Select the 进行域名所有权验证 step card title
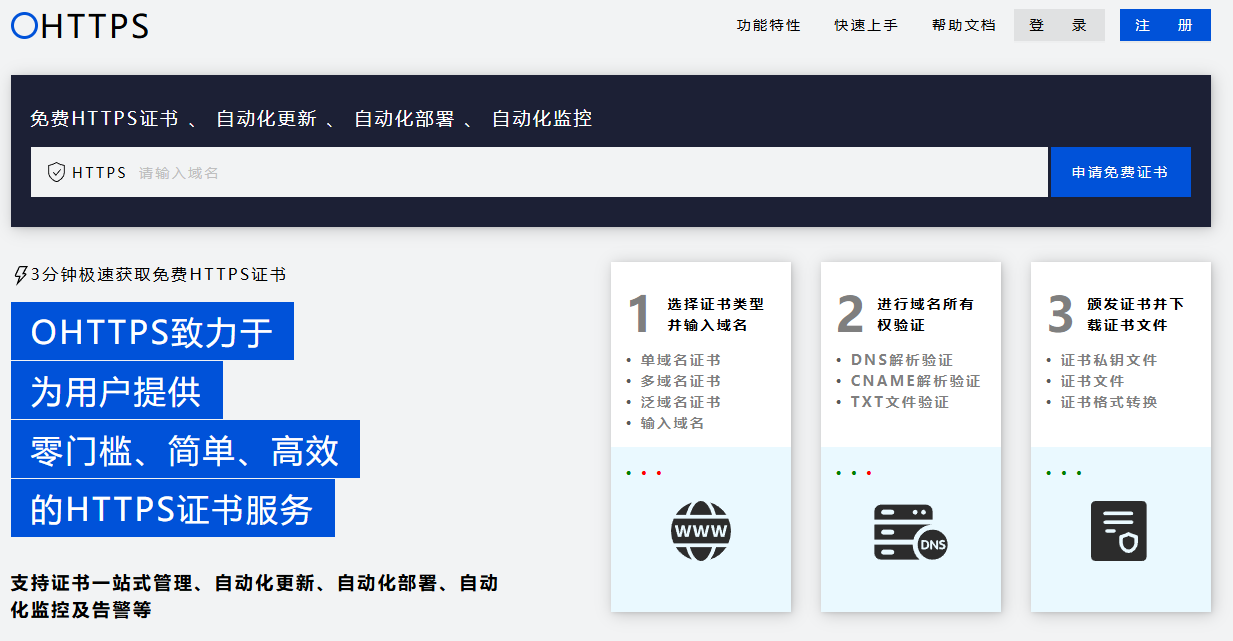Screen dimensions: 1233x641 925,314
